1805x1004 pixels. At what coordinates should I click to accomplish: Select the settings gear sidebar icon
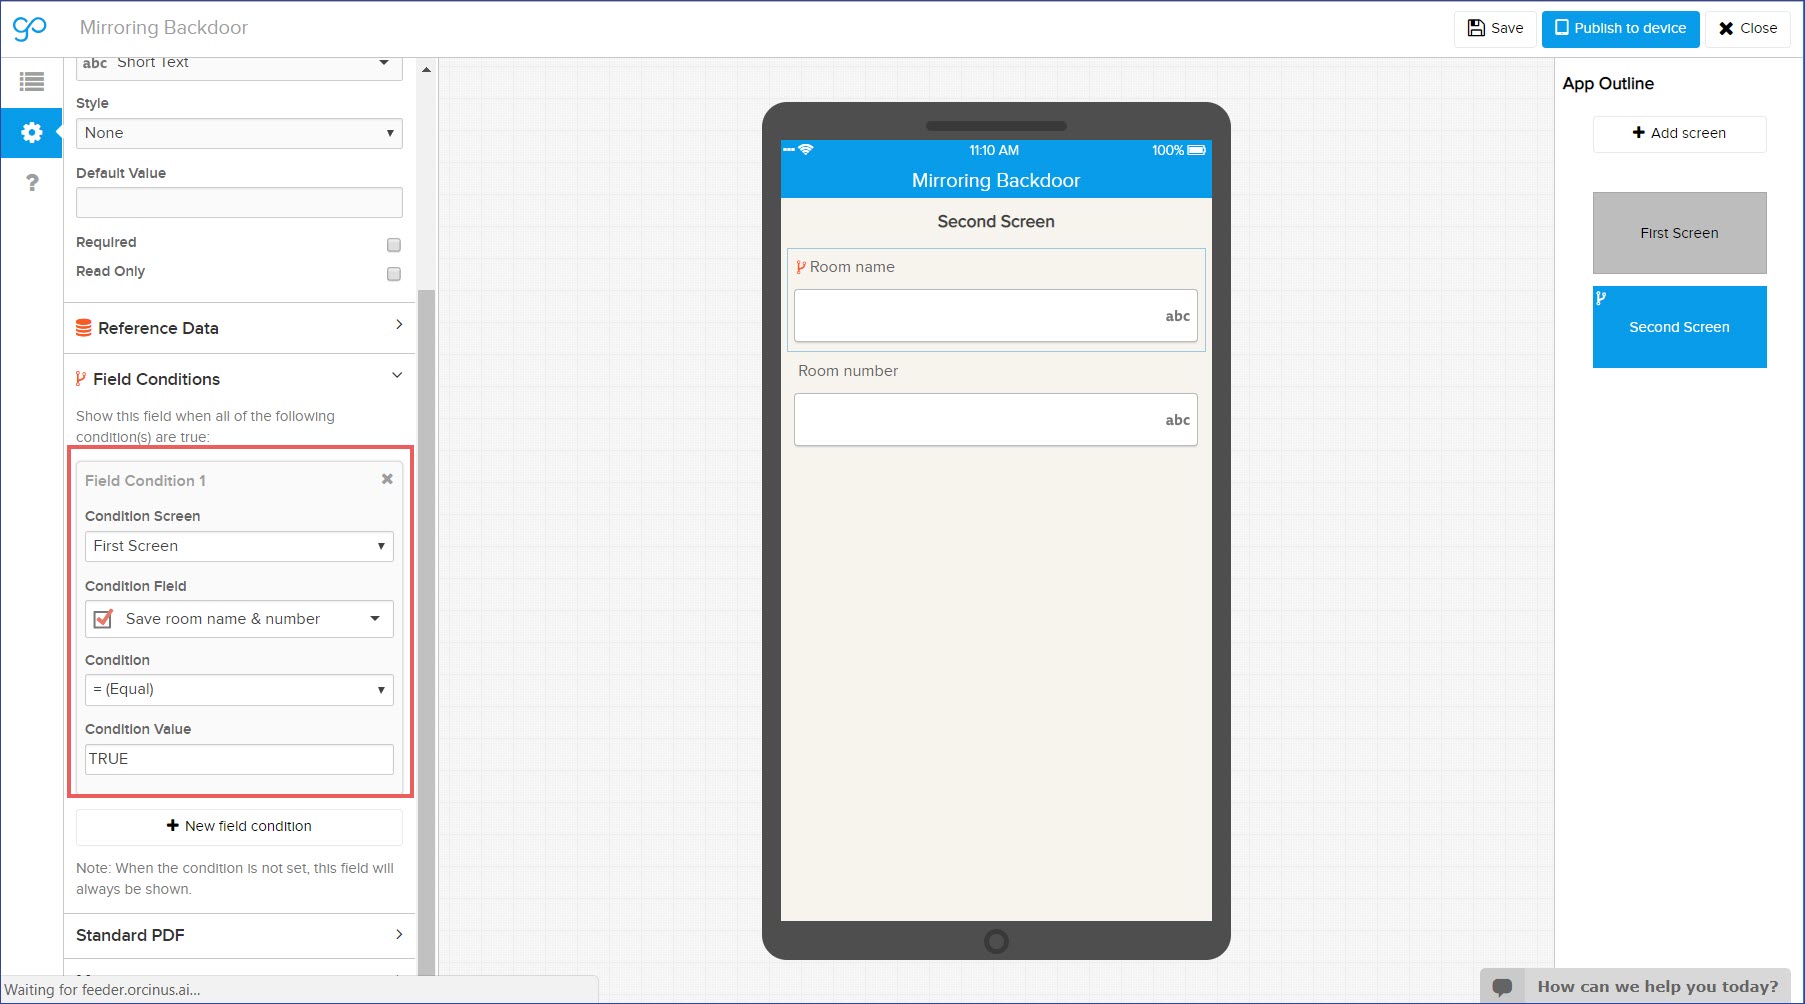point(32,133)
